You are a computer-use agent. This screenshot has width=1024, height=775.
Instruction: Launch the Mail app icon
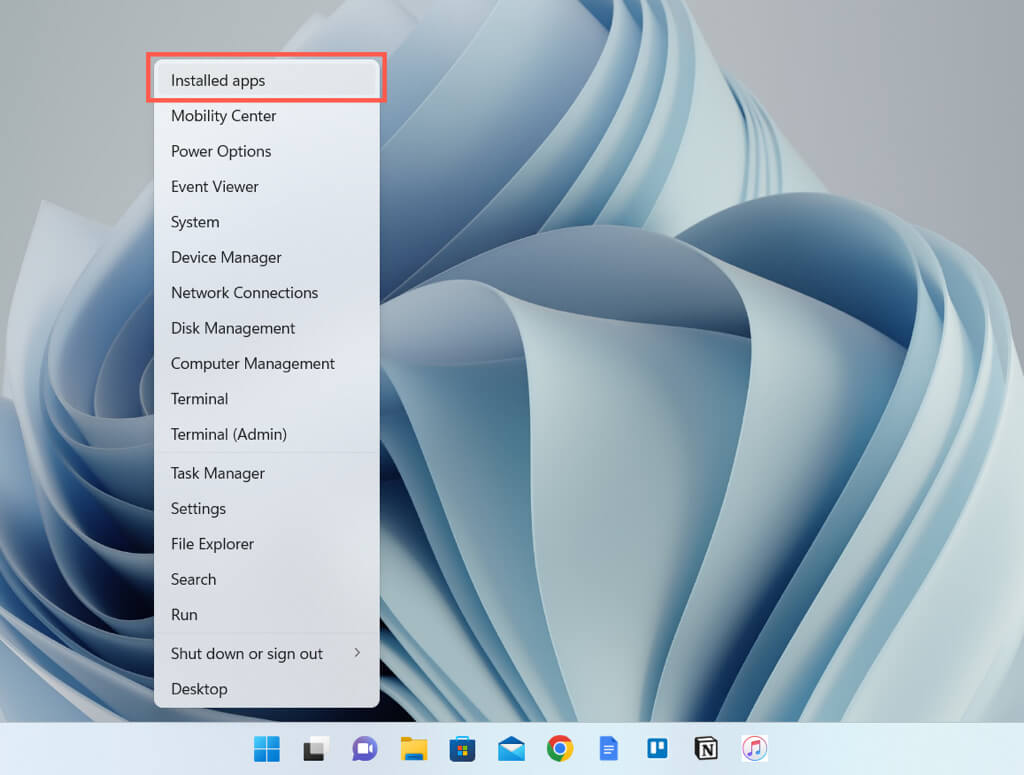coord(511,749)
